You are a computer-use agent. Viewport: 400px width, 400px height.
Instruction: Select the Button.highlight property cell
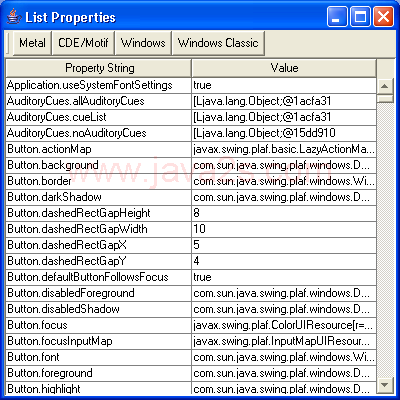pos(99,388)
